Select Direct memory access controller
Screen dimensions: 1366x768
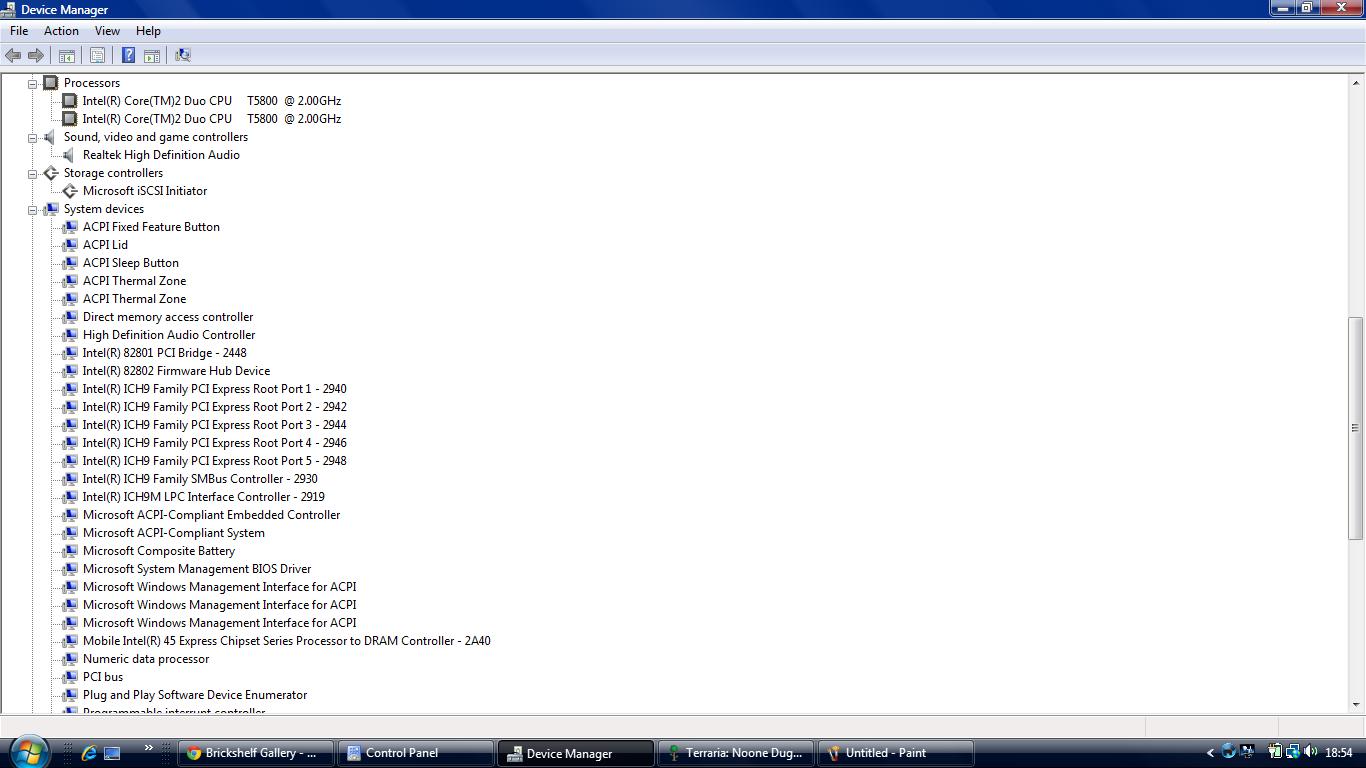(168, 317)
